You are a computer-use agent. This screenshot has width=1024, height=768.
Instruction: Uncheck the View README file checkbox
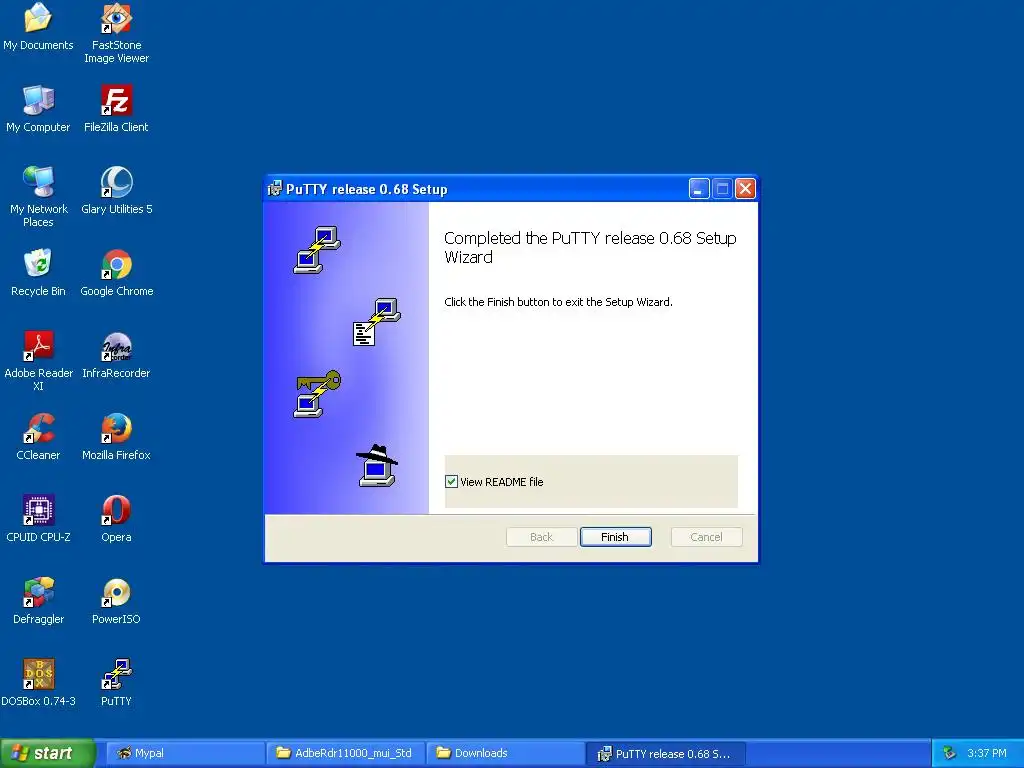(x=451, y=482)
